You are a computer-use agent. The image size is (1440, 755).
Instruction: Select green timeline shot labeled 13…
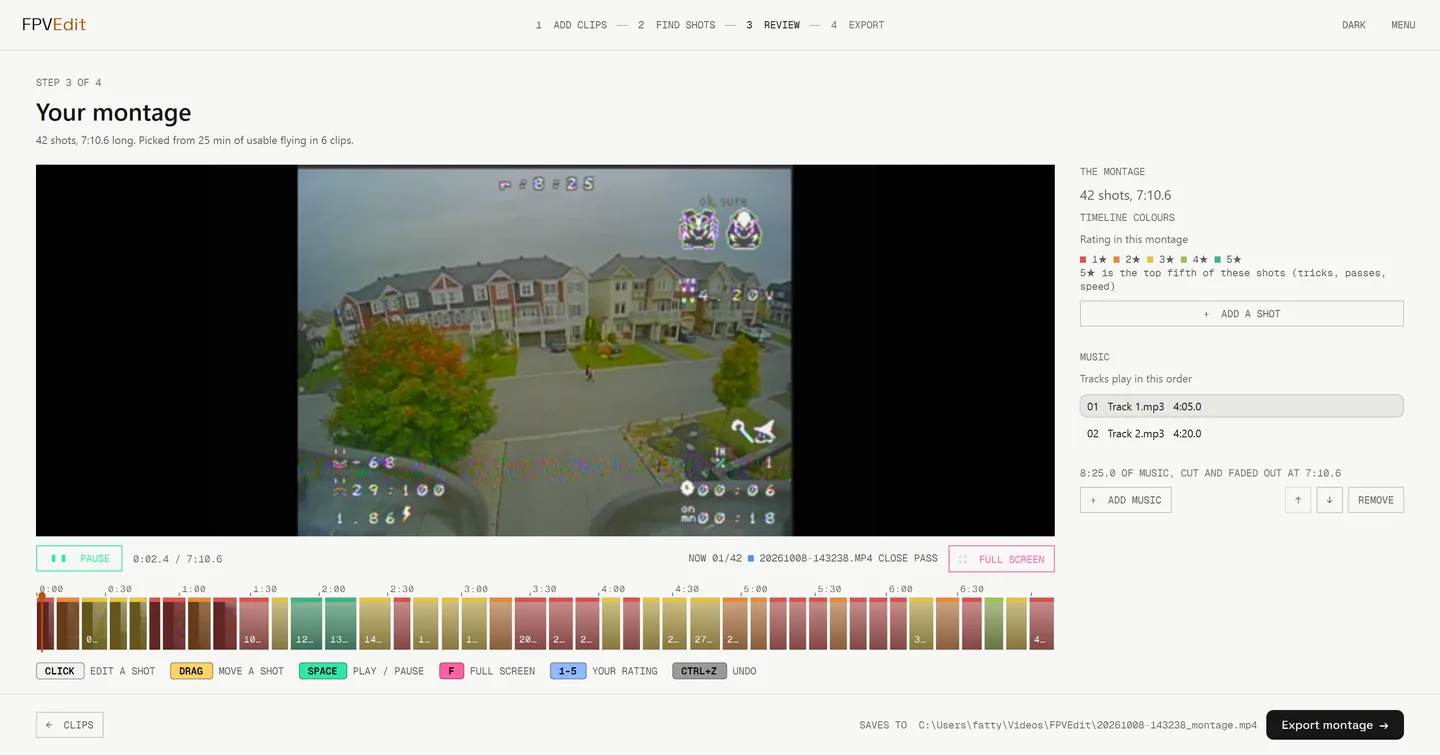coord(340,624)
